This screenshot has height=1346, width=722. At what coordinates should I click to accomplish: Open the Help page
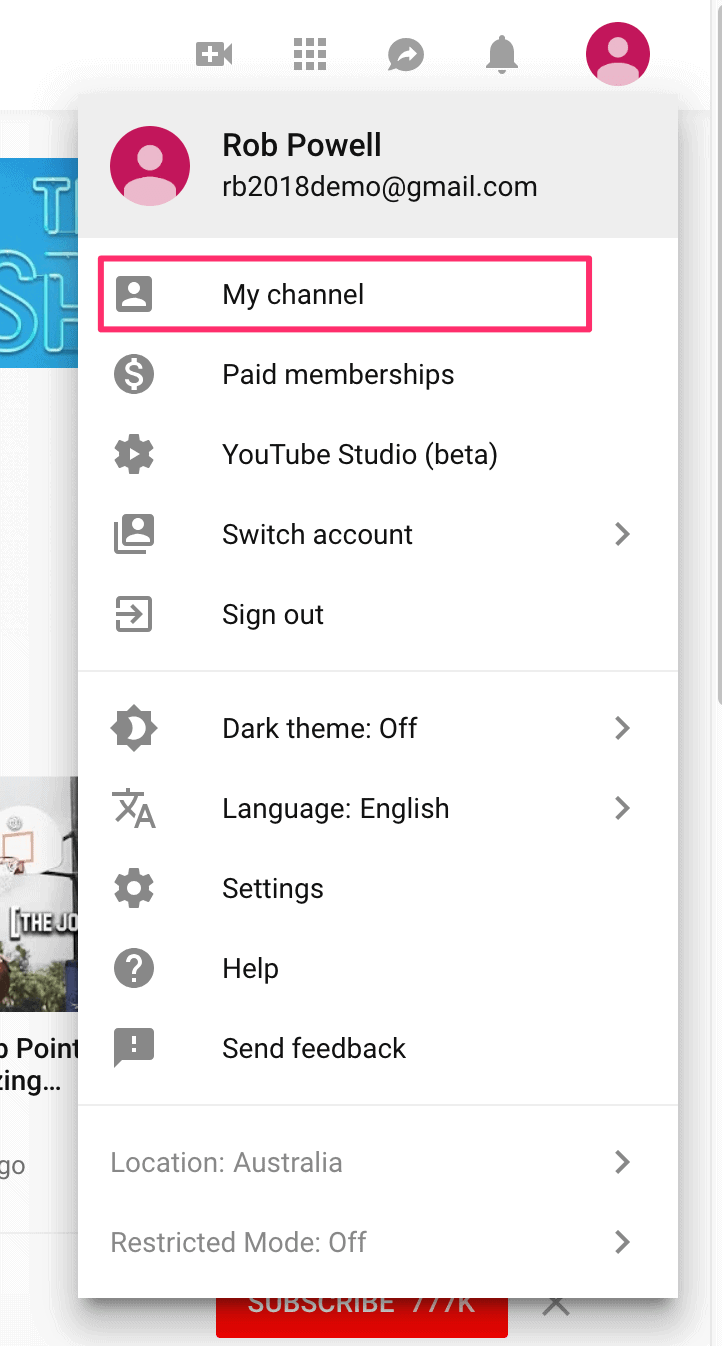[250, 968]
